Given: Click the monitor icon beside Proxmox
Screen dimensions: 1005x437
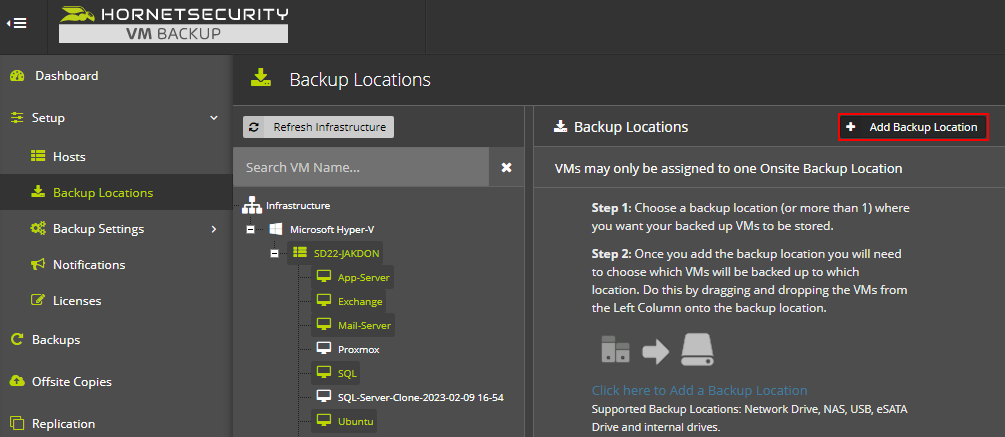Looking at the screenshot, I should click(x=324, y=349).
